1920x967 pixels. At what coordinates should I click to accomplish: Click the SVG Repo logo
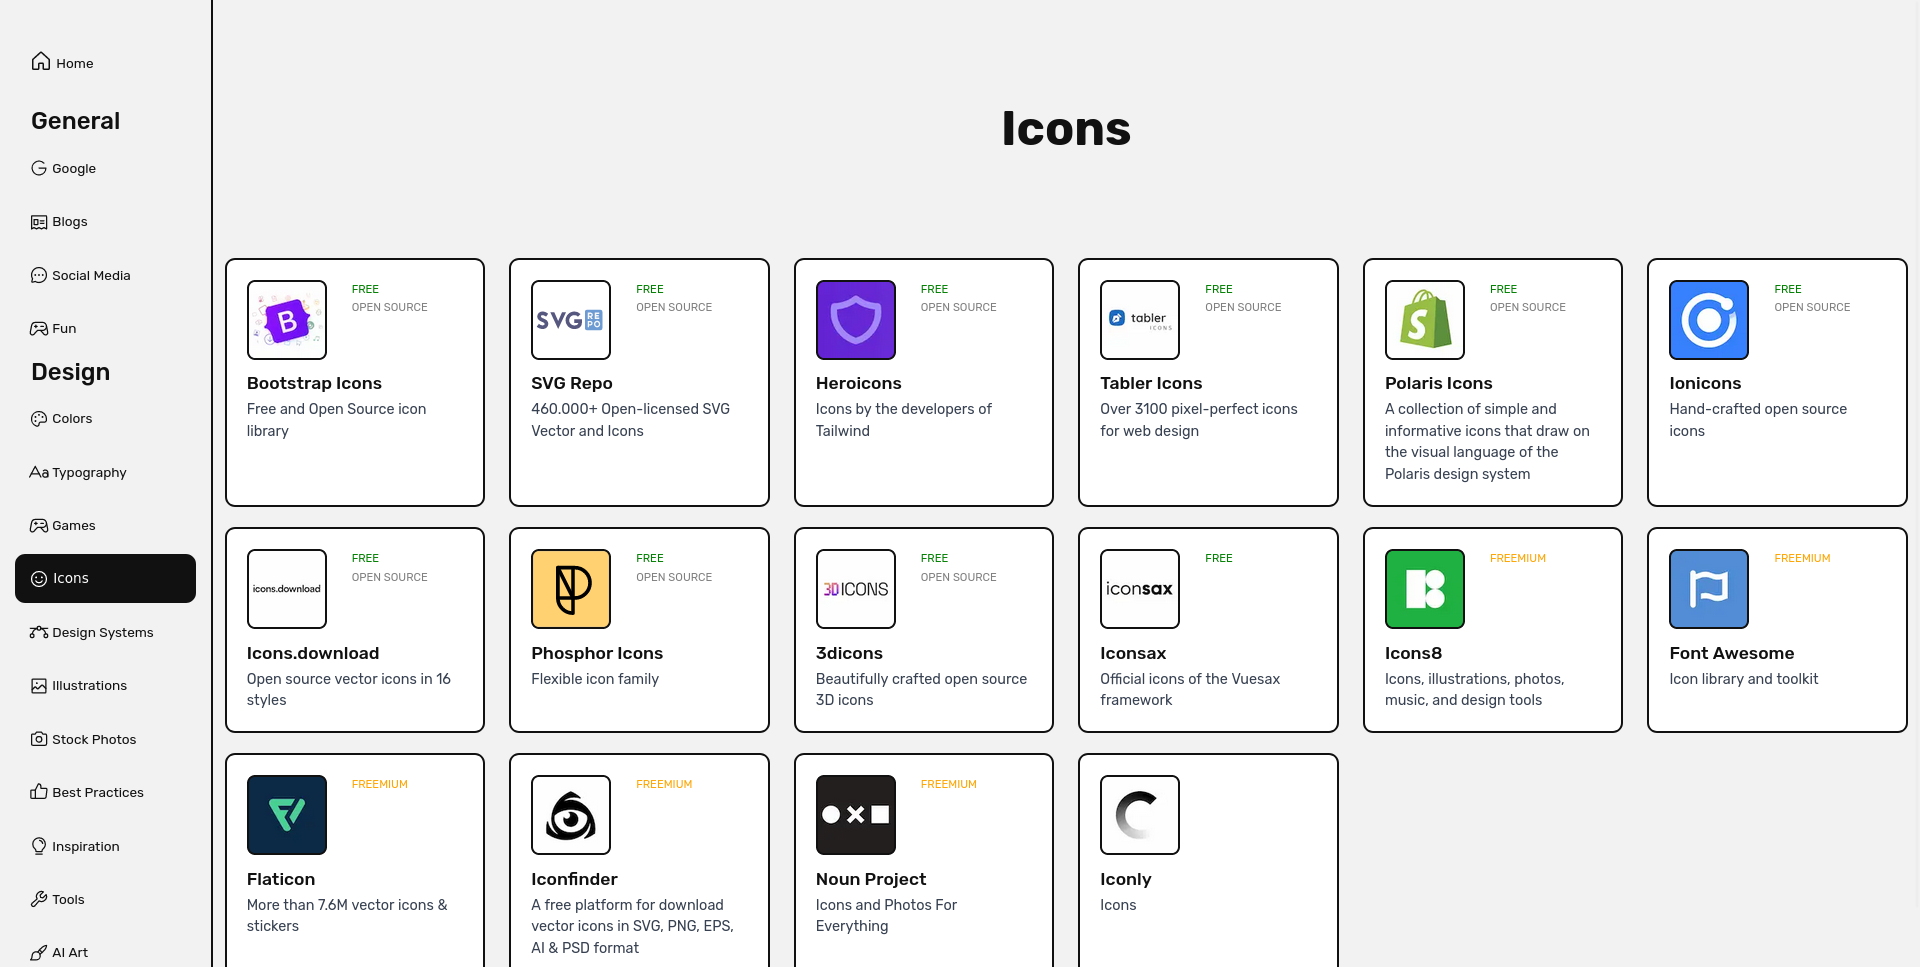[571, 320]
